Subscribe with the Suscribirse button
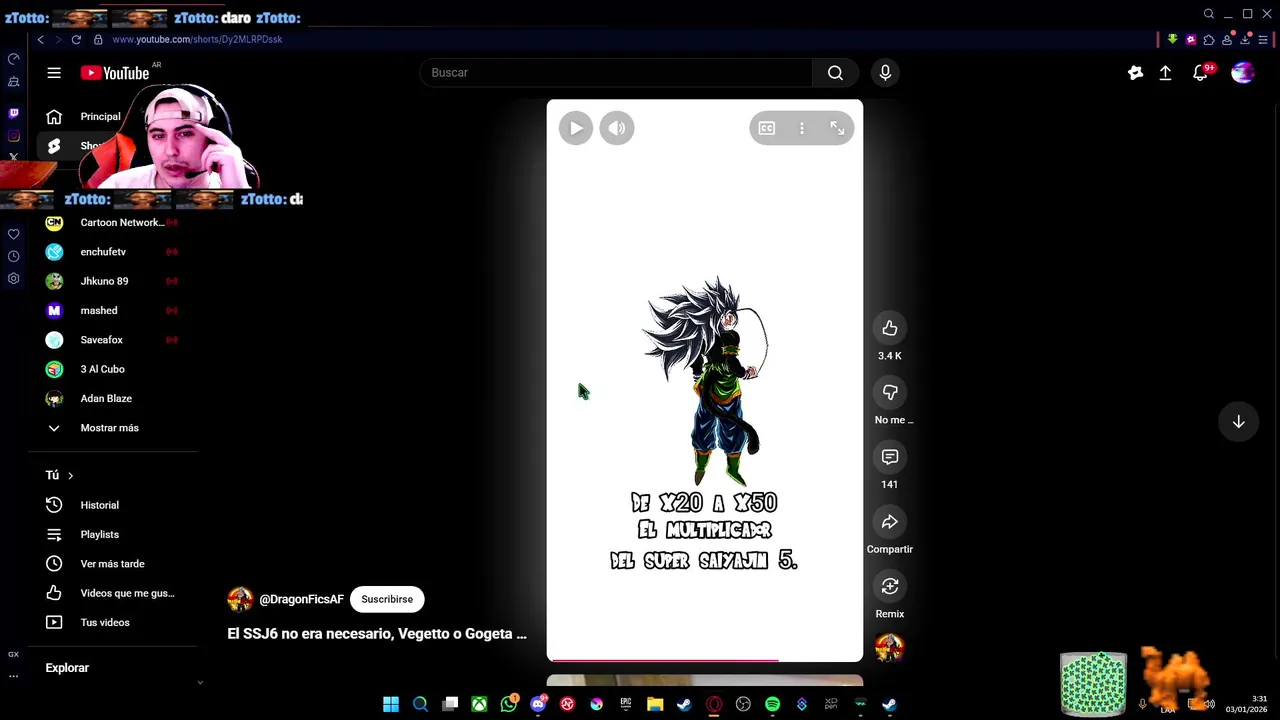1280x720 pixels. tap(387, 599)
